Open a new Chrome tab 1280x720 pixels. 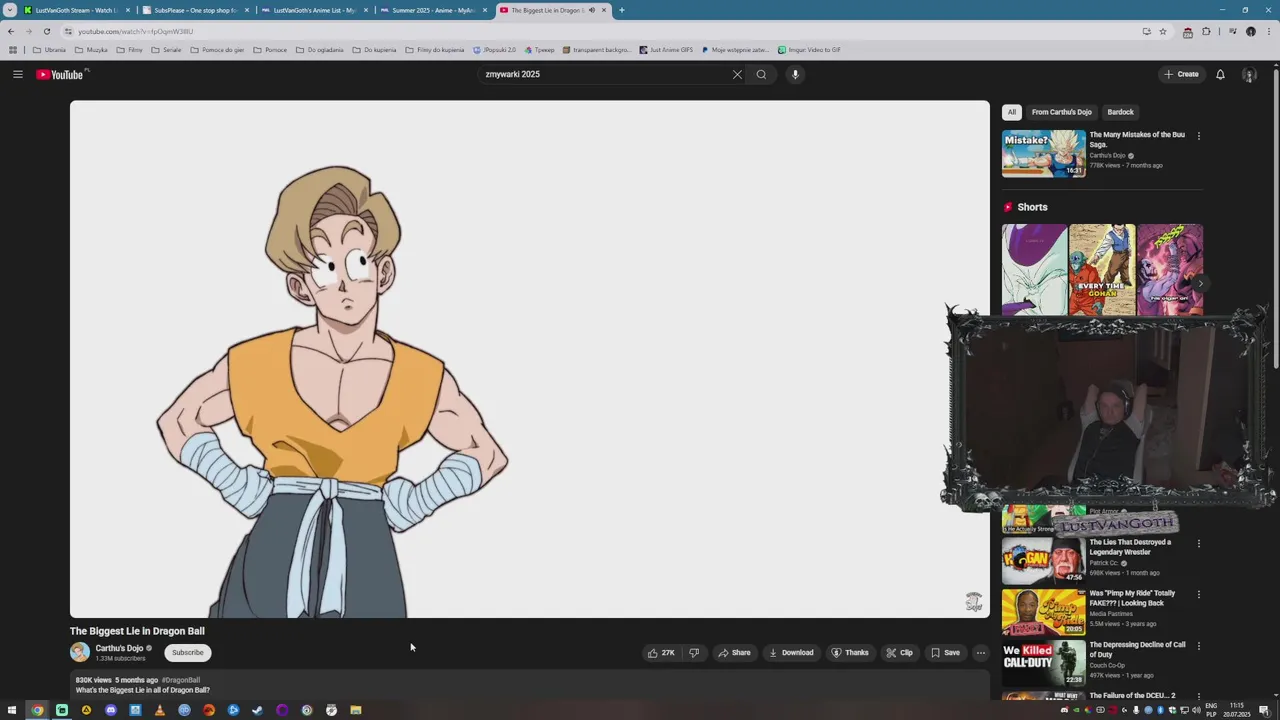pos(621,10)
